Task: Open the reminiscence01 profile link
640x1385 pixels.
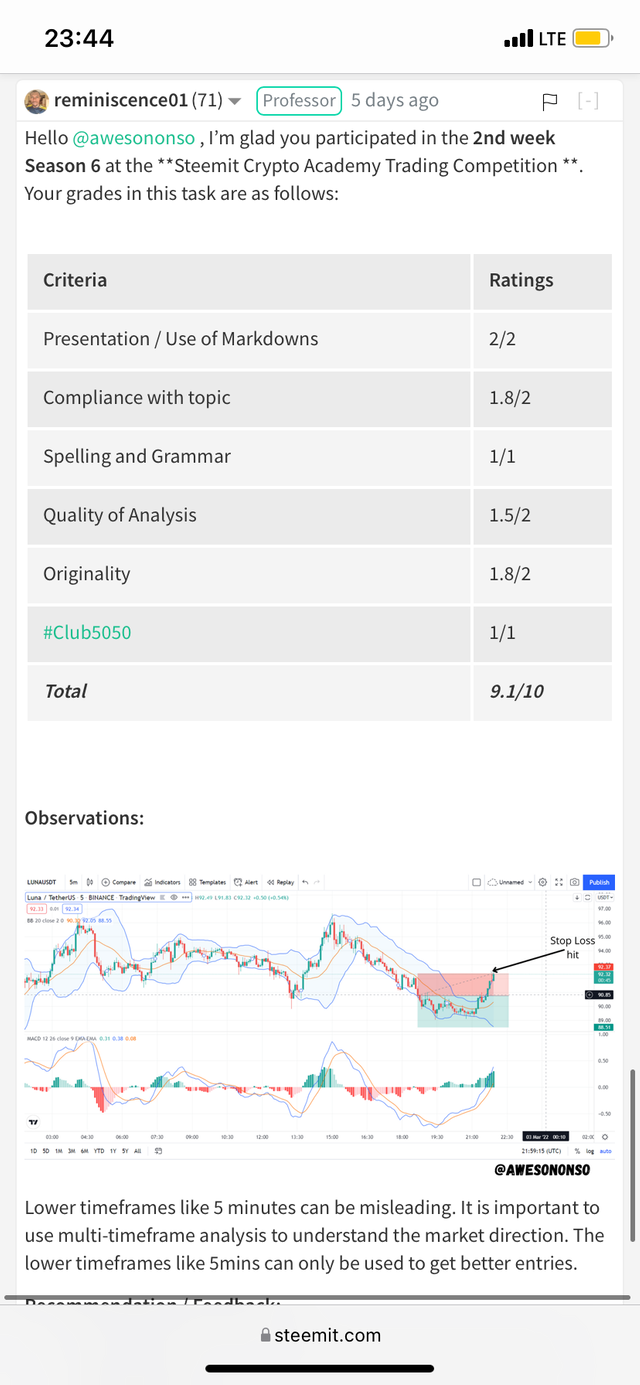Action: pyautogui.click(x=120, y=100)
